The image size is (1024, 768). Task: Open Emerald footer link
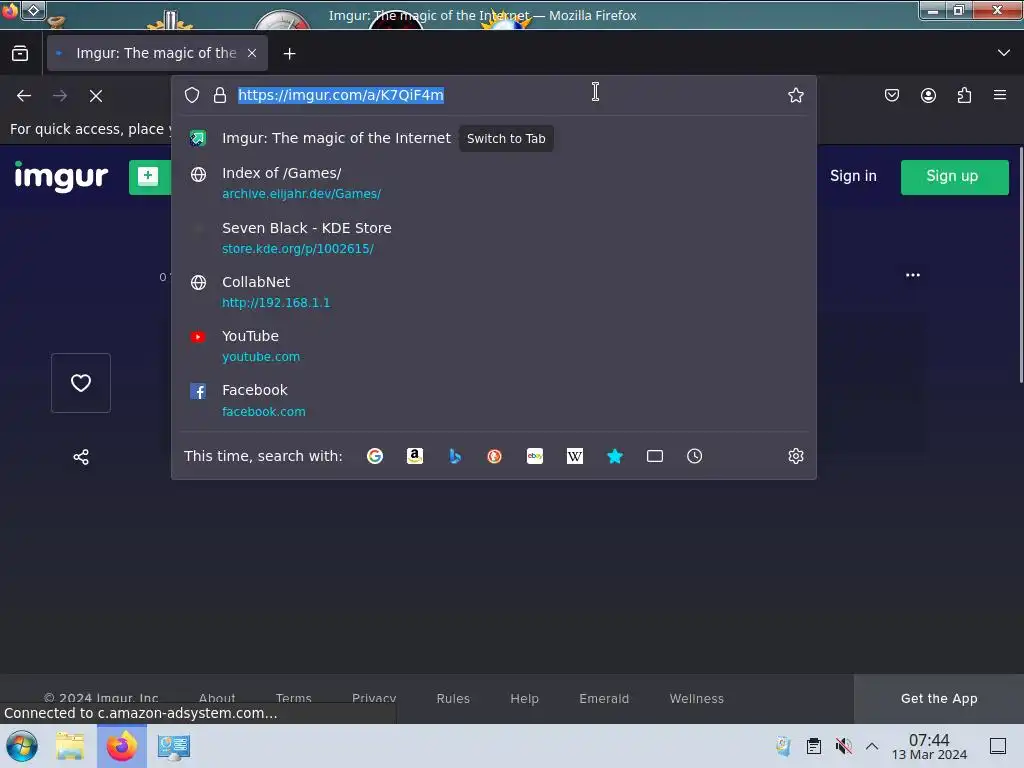604,698
